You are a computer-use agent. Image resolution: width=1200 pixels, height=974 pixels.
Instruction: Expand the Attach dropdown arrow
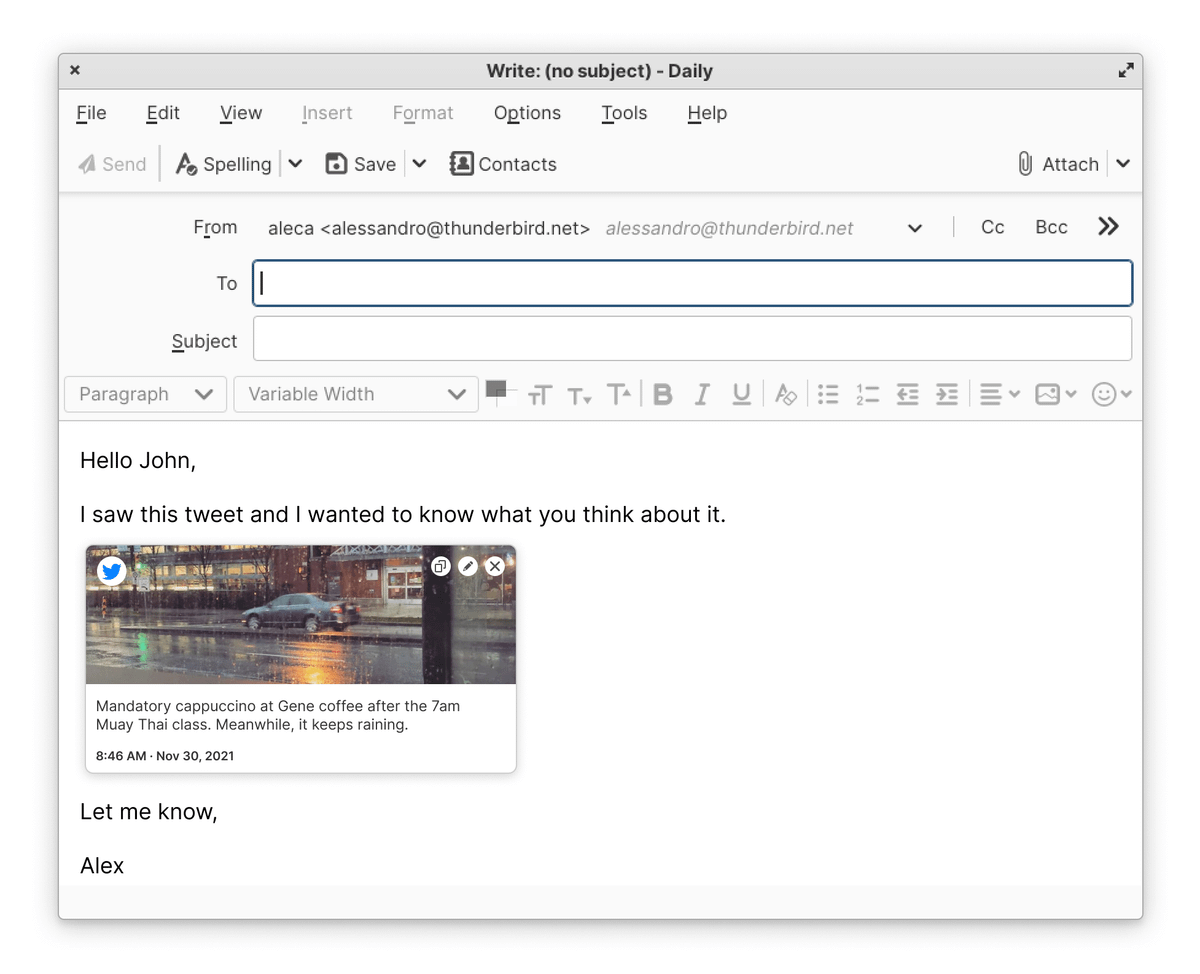1123,164
